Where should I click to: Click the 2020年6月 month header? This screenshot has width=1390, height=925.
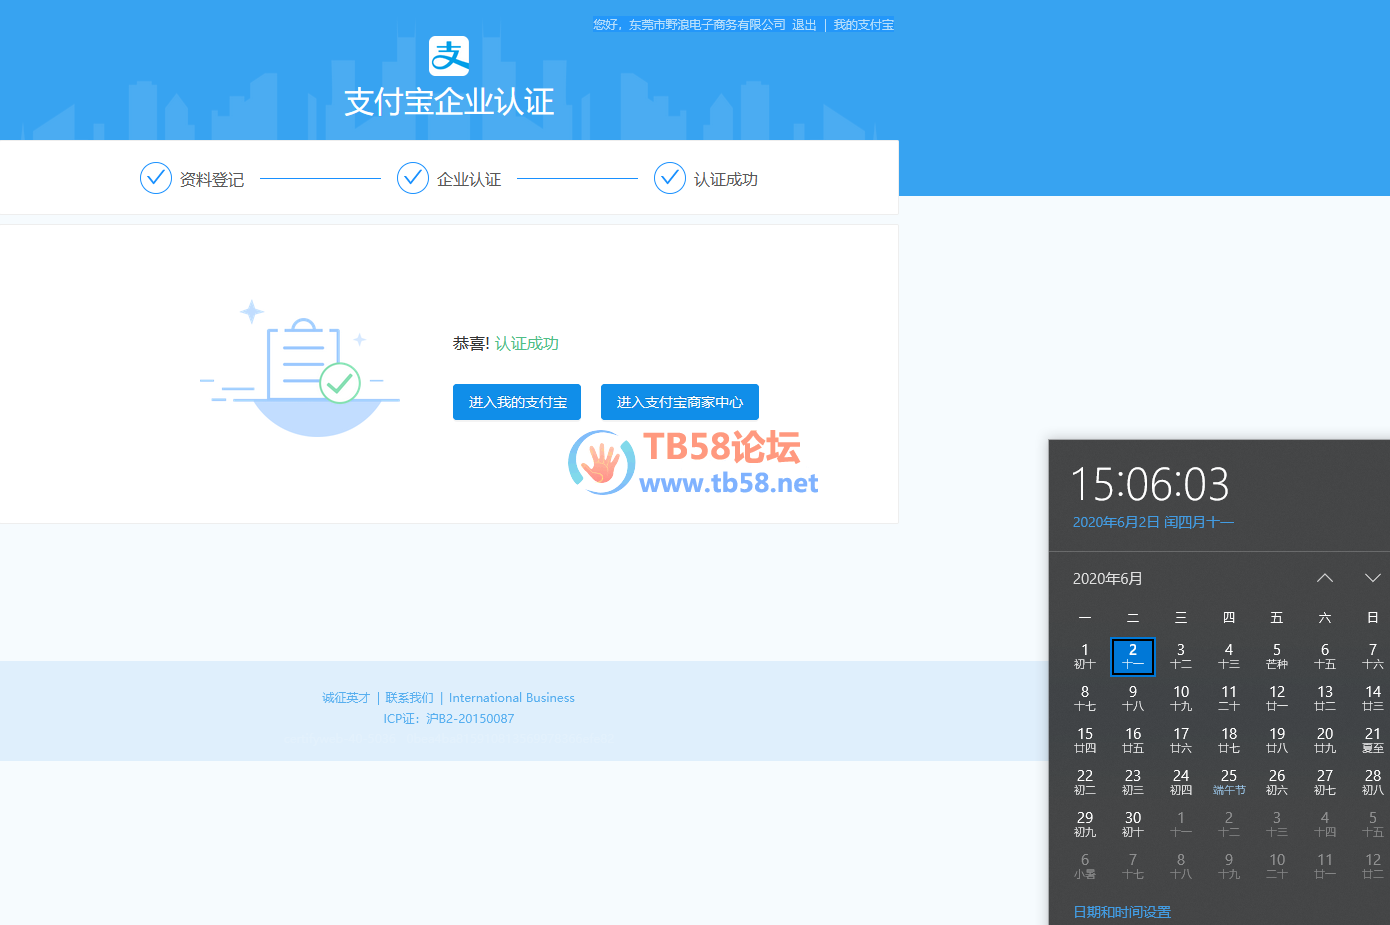tap(1108, 579)
